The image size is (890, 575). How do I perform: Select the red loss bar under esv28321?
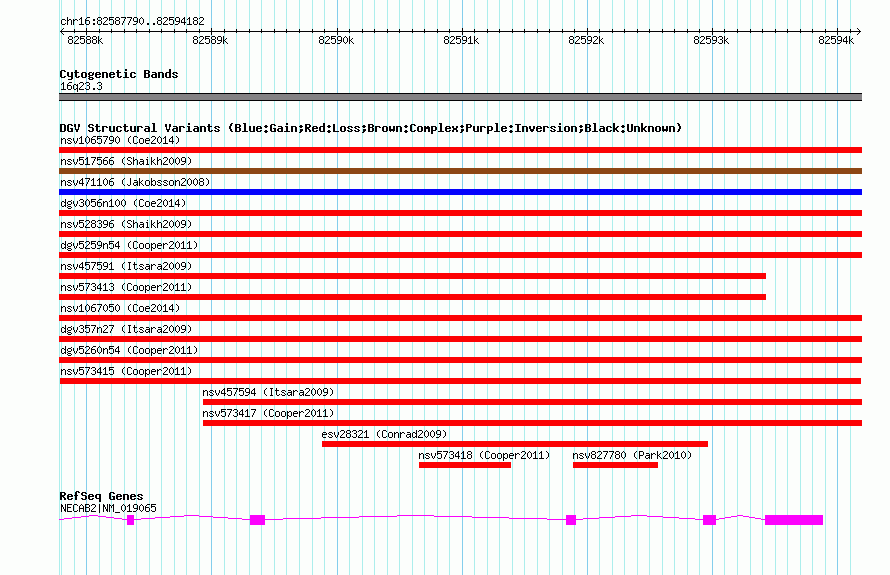coord(515,444)
